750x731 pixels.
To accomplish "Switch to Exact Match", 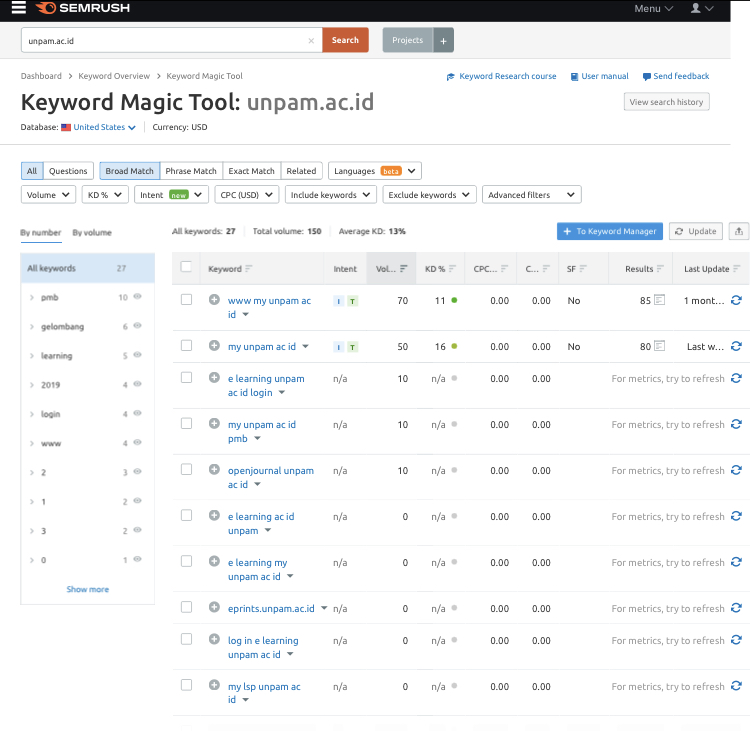I will [x=251, y=171].
